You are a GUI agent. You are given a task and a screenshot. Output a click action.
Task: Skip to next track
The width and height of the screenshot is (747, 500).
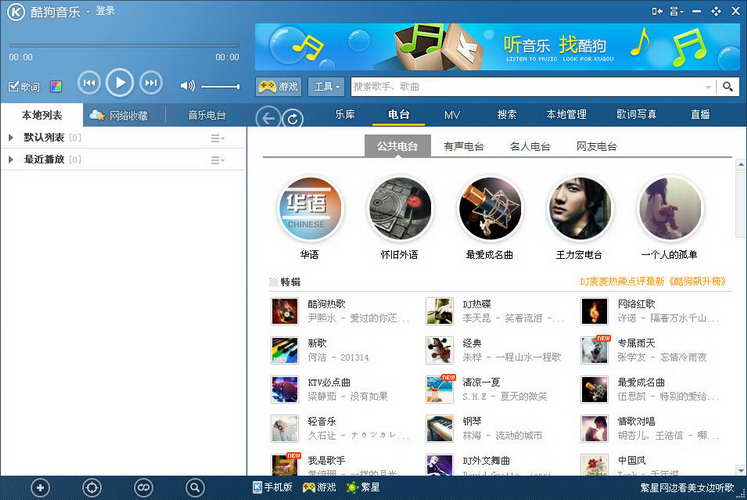[151, 83]
